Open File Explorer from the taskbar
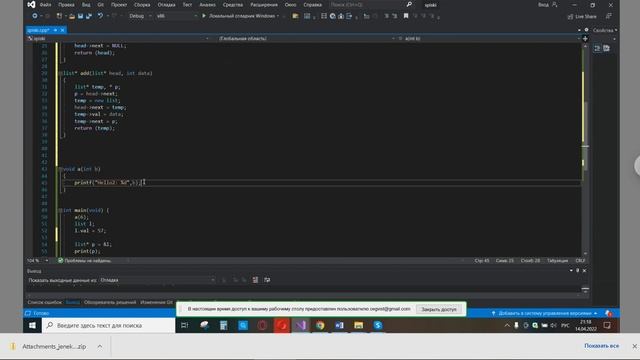 click(358, 325)
